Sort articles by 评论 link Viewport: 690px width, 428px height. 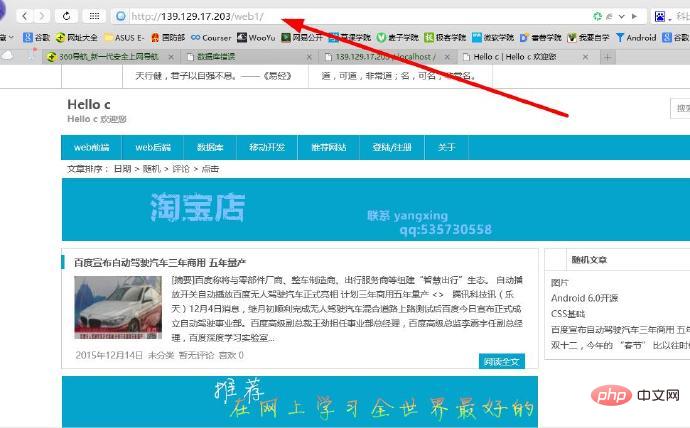[184, 169]
